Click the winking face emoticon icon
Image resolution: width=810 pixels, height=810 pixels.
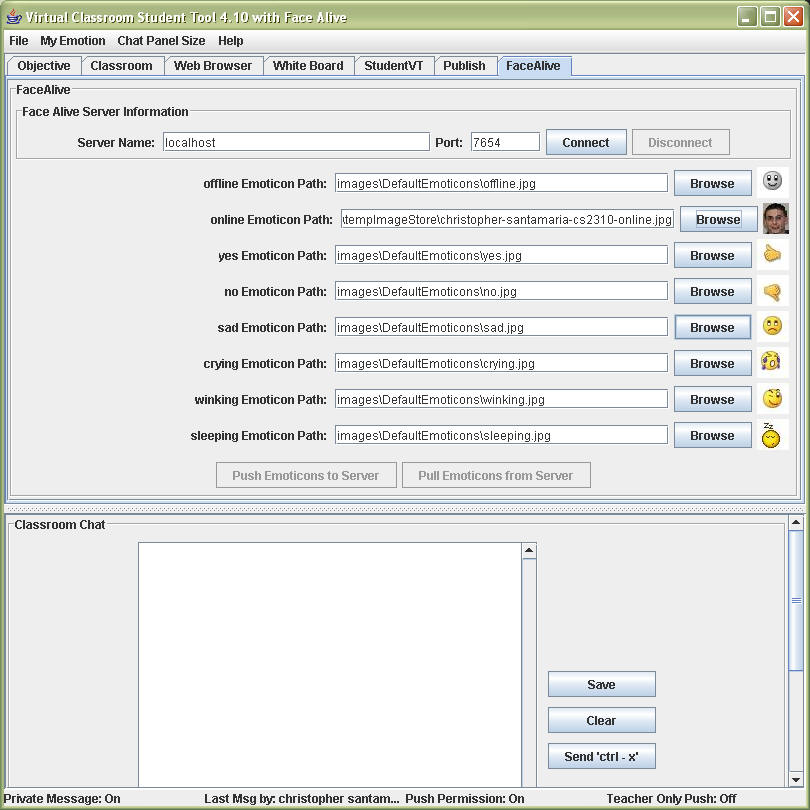771,398
